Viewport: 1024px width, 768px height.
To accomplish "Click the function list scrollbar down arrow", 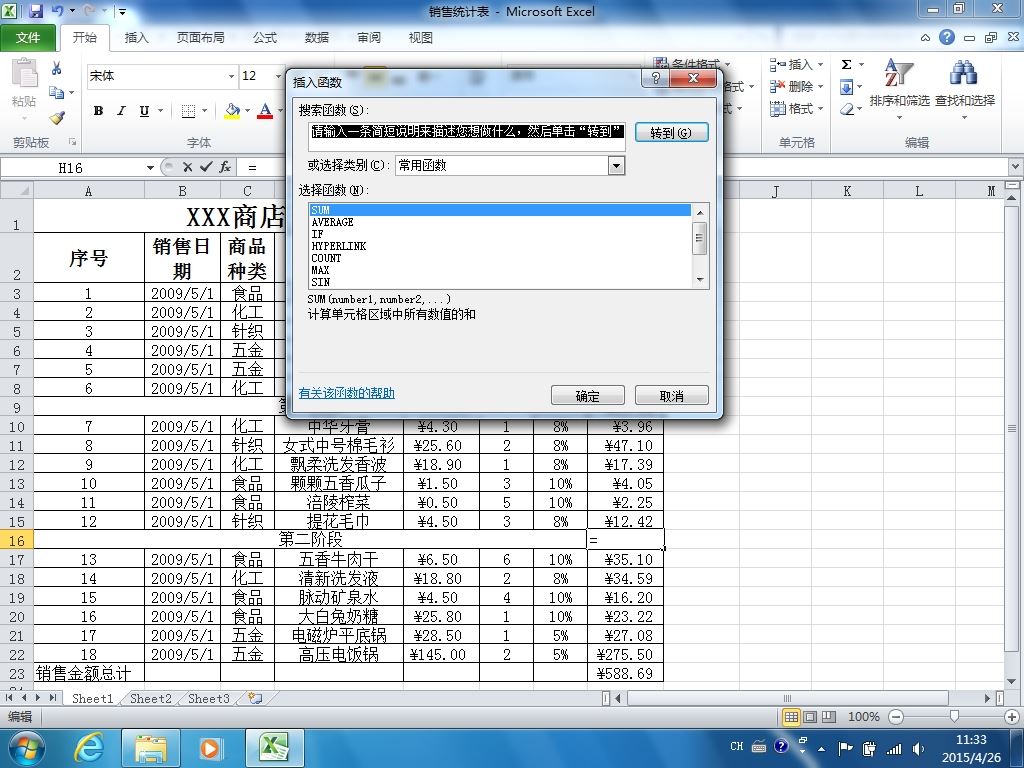I will point(699,280).
